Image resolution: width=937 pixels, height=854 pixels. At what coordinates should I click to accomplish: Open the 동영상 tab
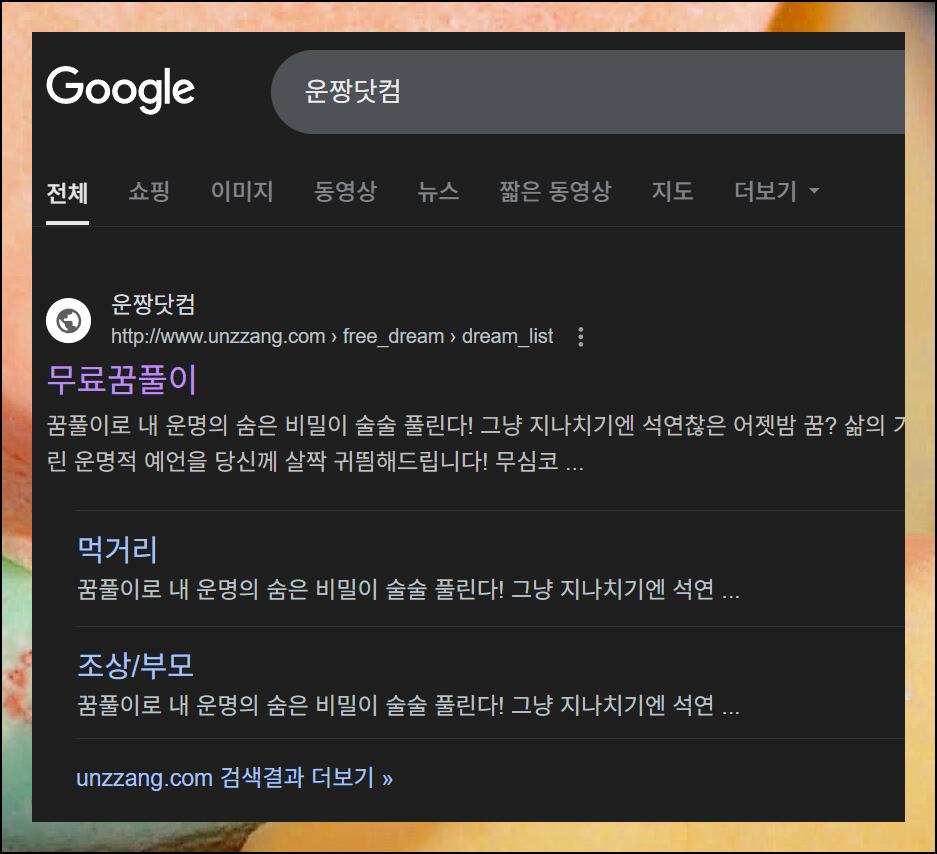point(345,191)
